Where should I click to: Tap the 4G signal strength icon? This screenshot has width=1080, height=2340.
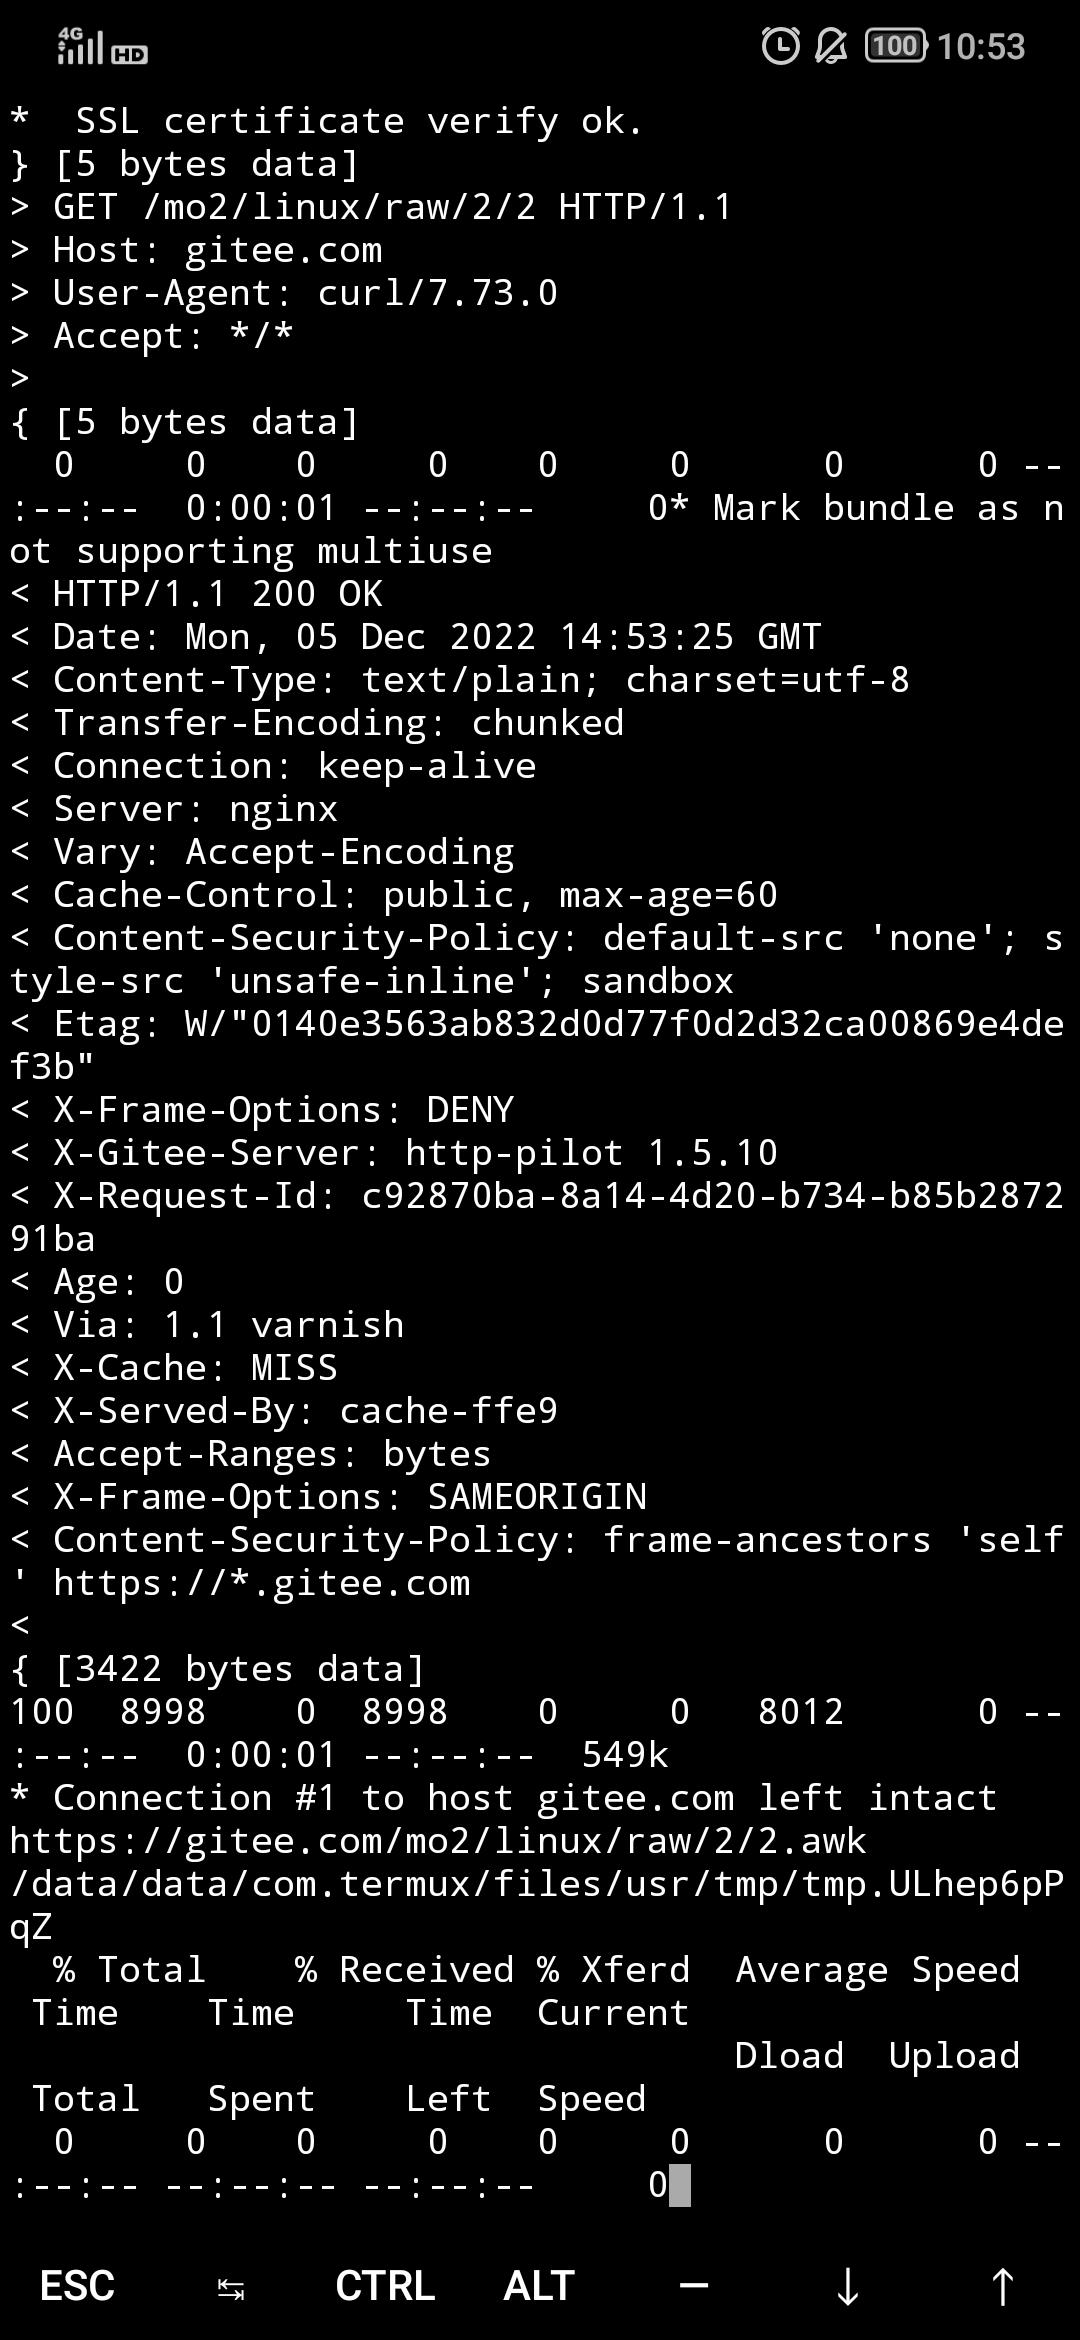pos(80,46)
